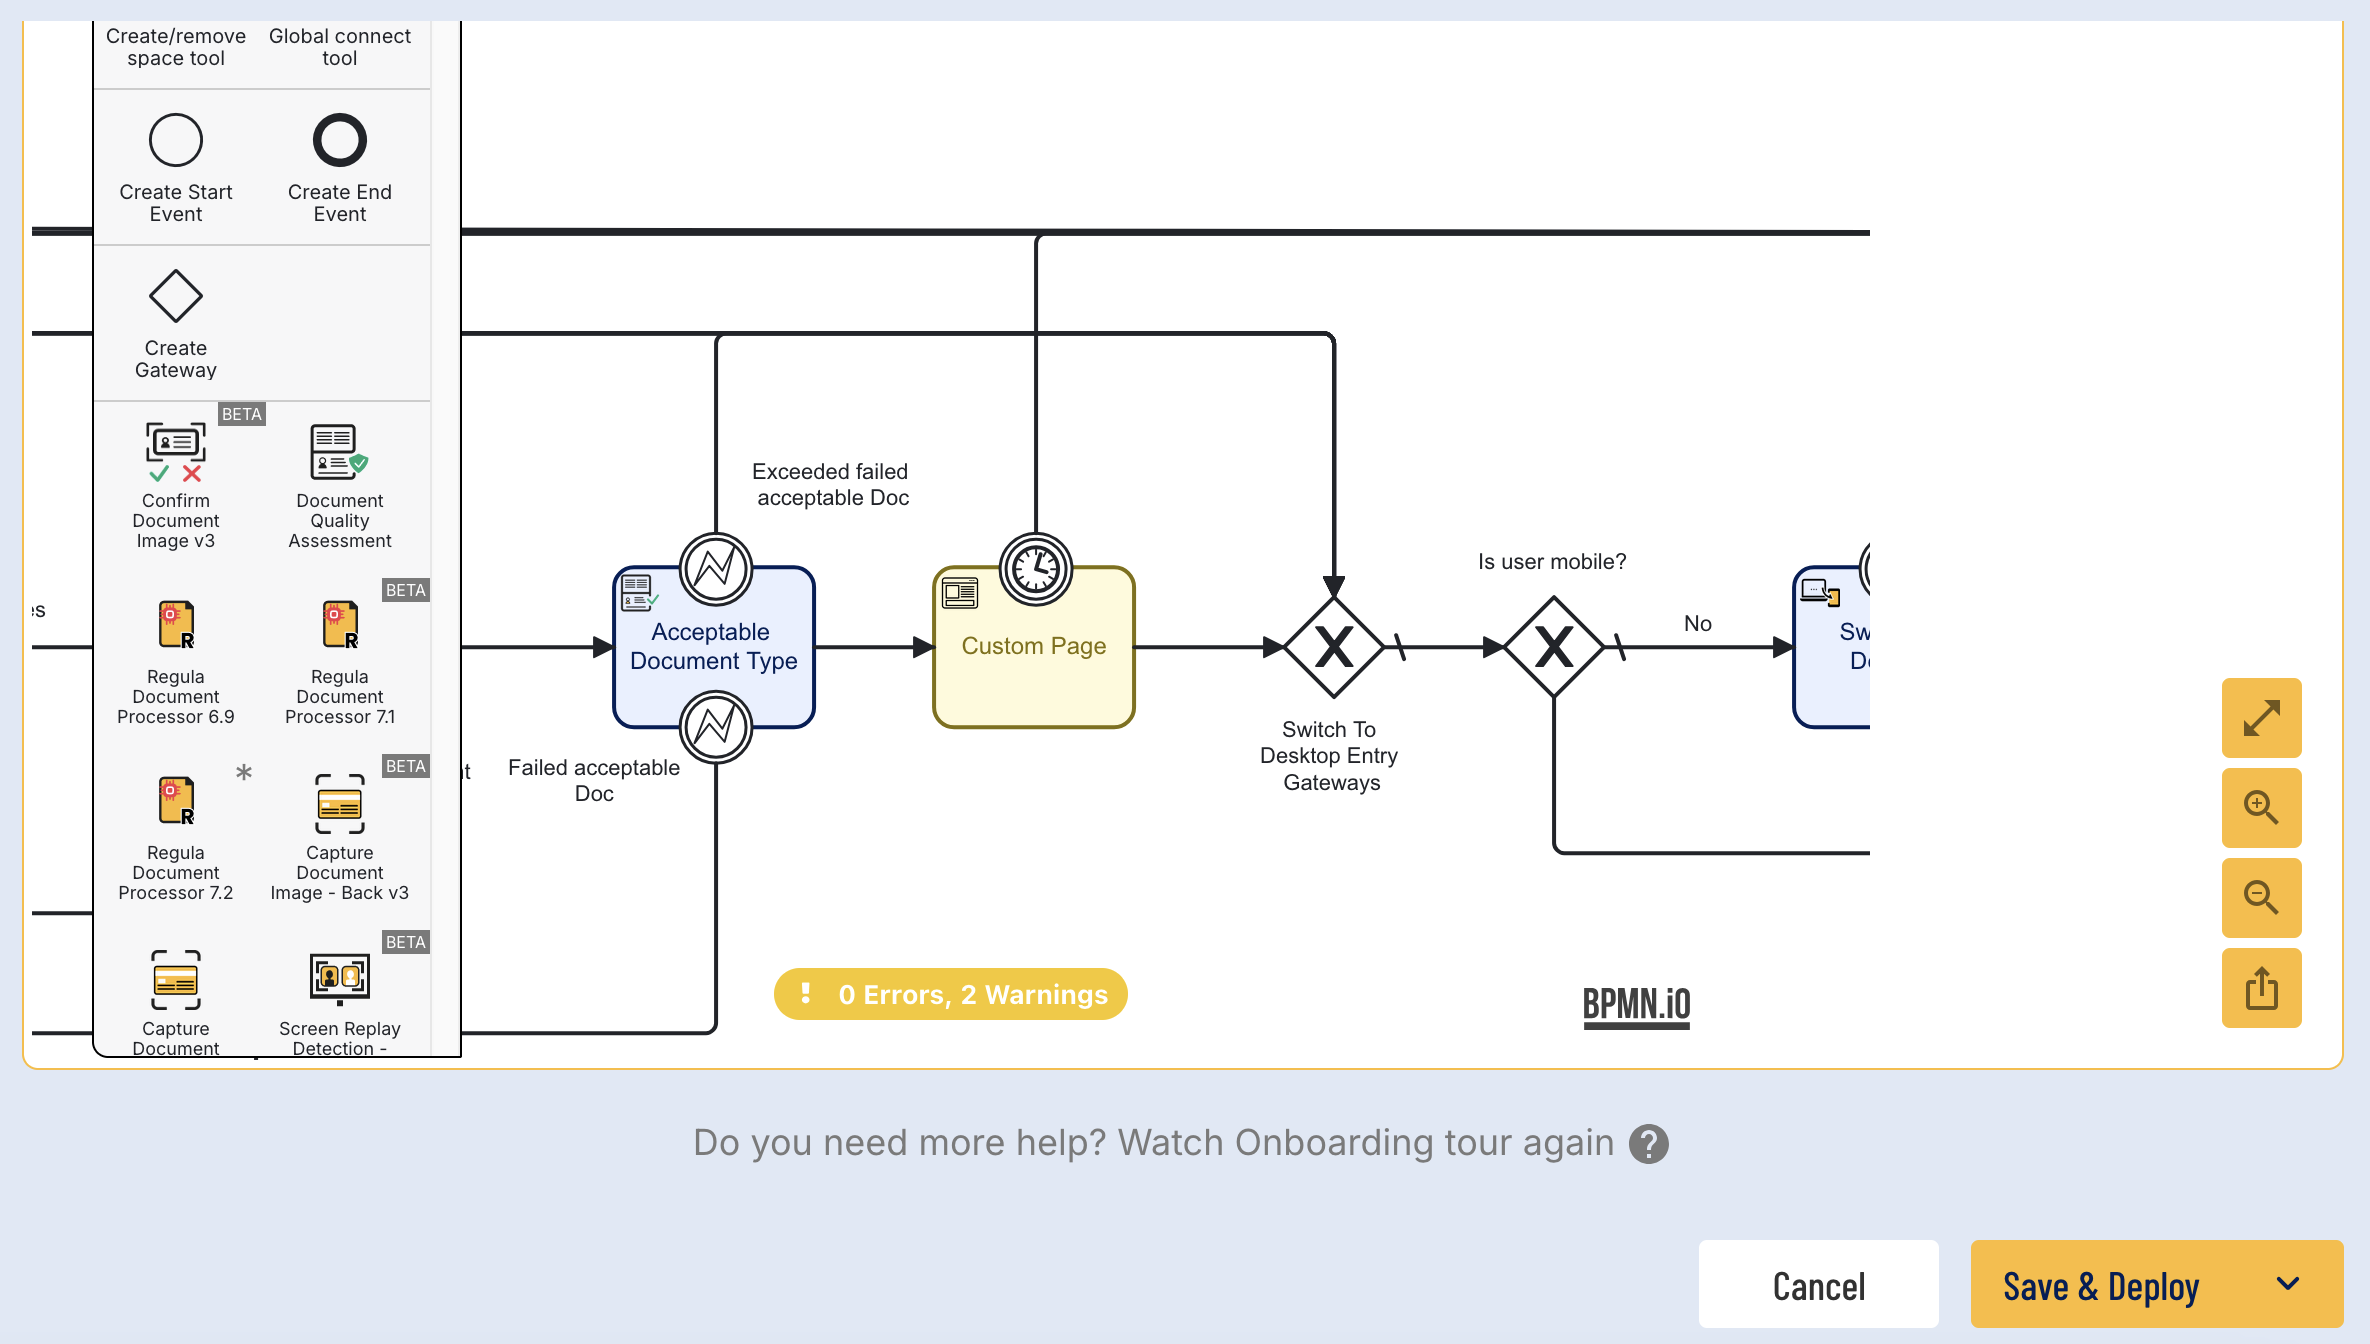Click the 'Switch To Desktop Entry Gateways' label
This screenshot has height=1344, width=2370.
(1330, 756)
